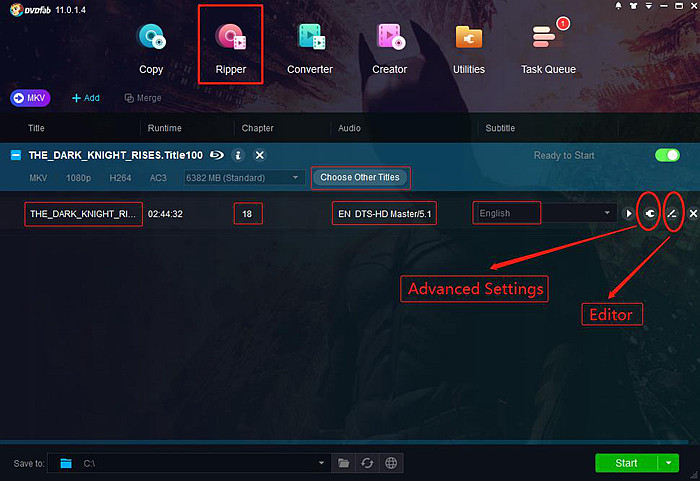The width and height of the screenshot is (700, 481).
Task: Click the Subtitle column header
Action: click(500, 128)
